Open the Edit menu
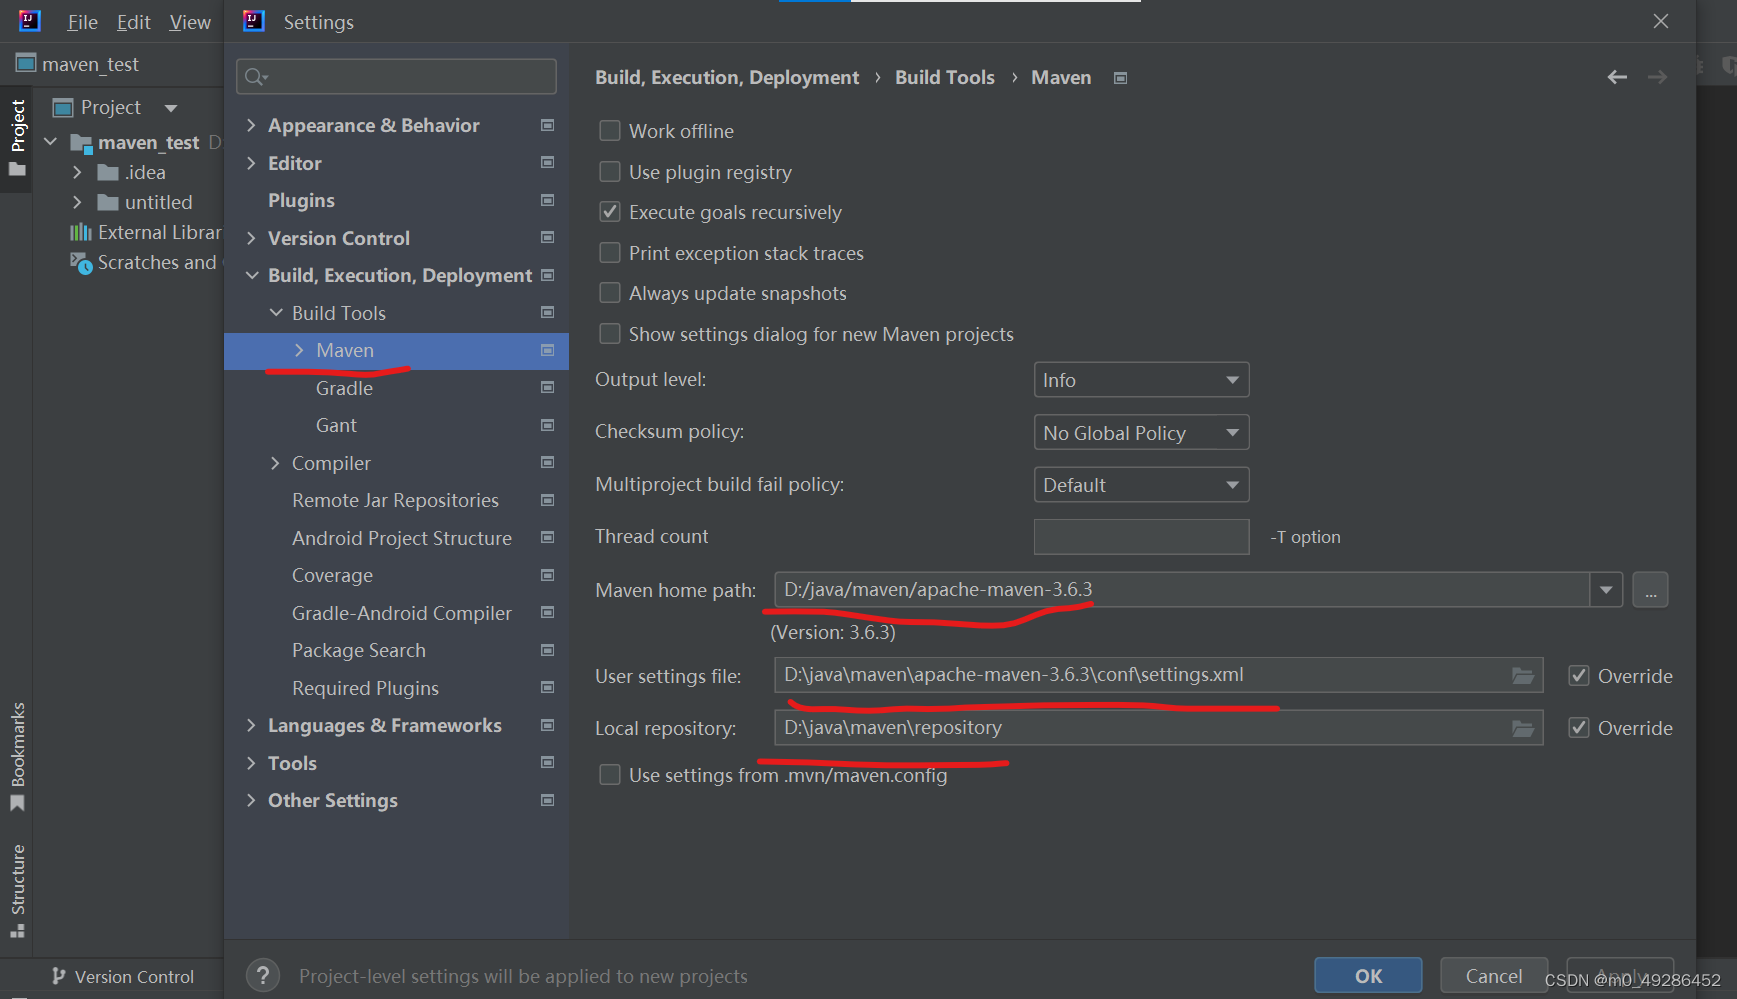This screenshot has height=999, width=1737. (133, 22)
